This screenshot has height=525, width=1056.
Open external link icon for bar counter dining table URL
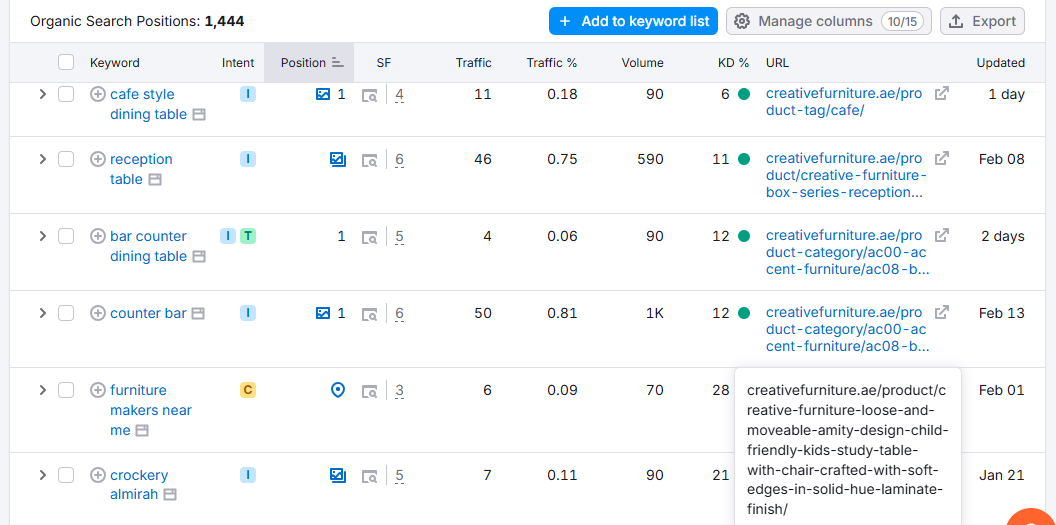[942, 235]
